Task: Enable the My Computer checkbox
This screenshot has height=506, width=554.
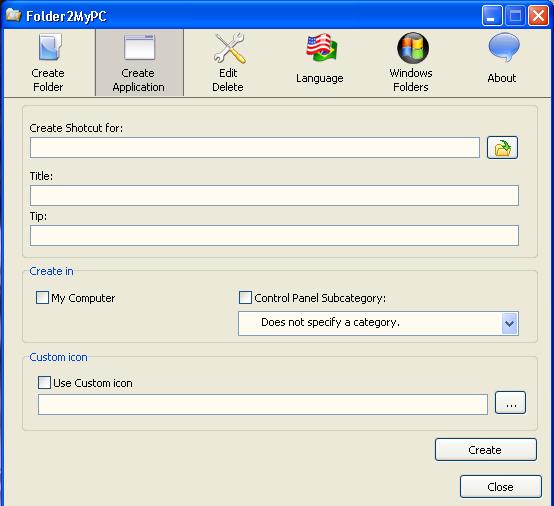Action: tap(42, 298)
